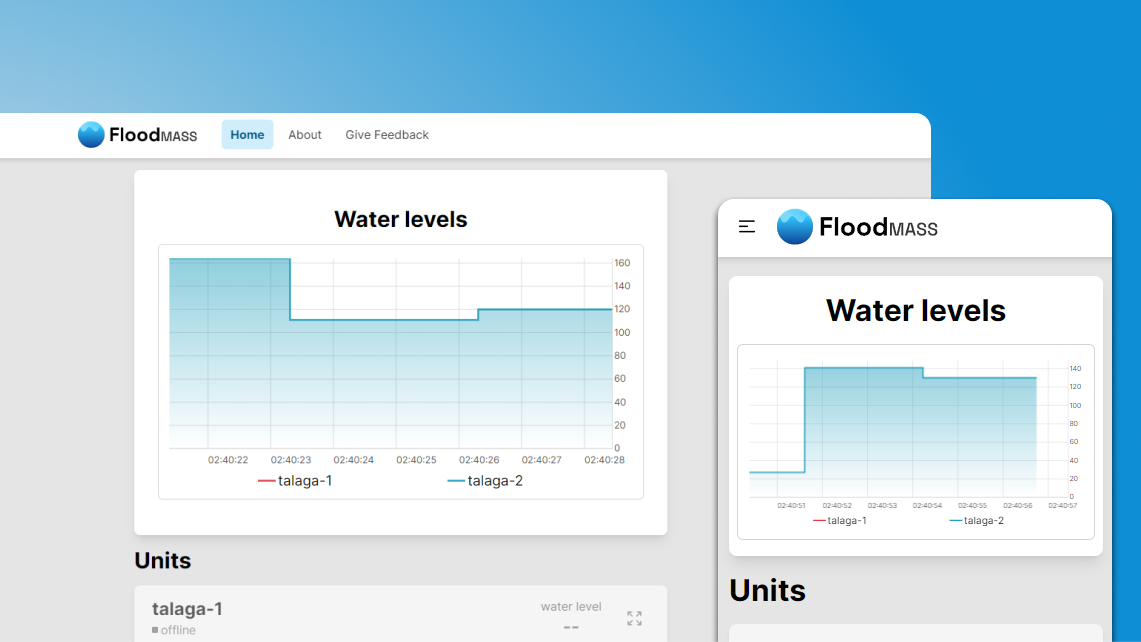Hide talaga-2 series label in mobile chart legend
This screenshot has height=642, width=1141.
983,520
